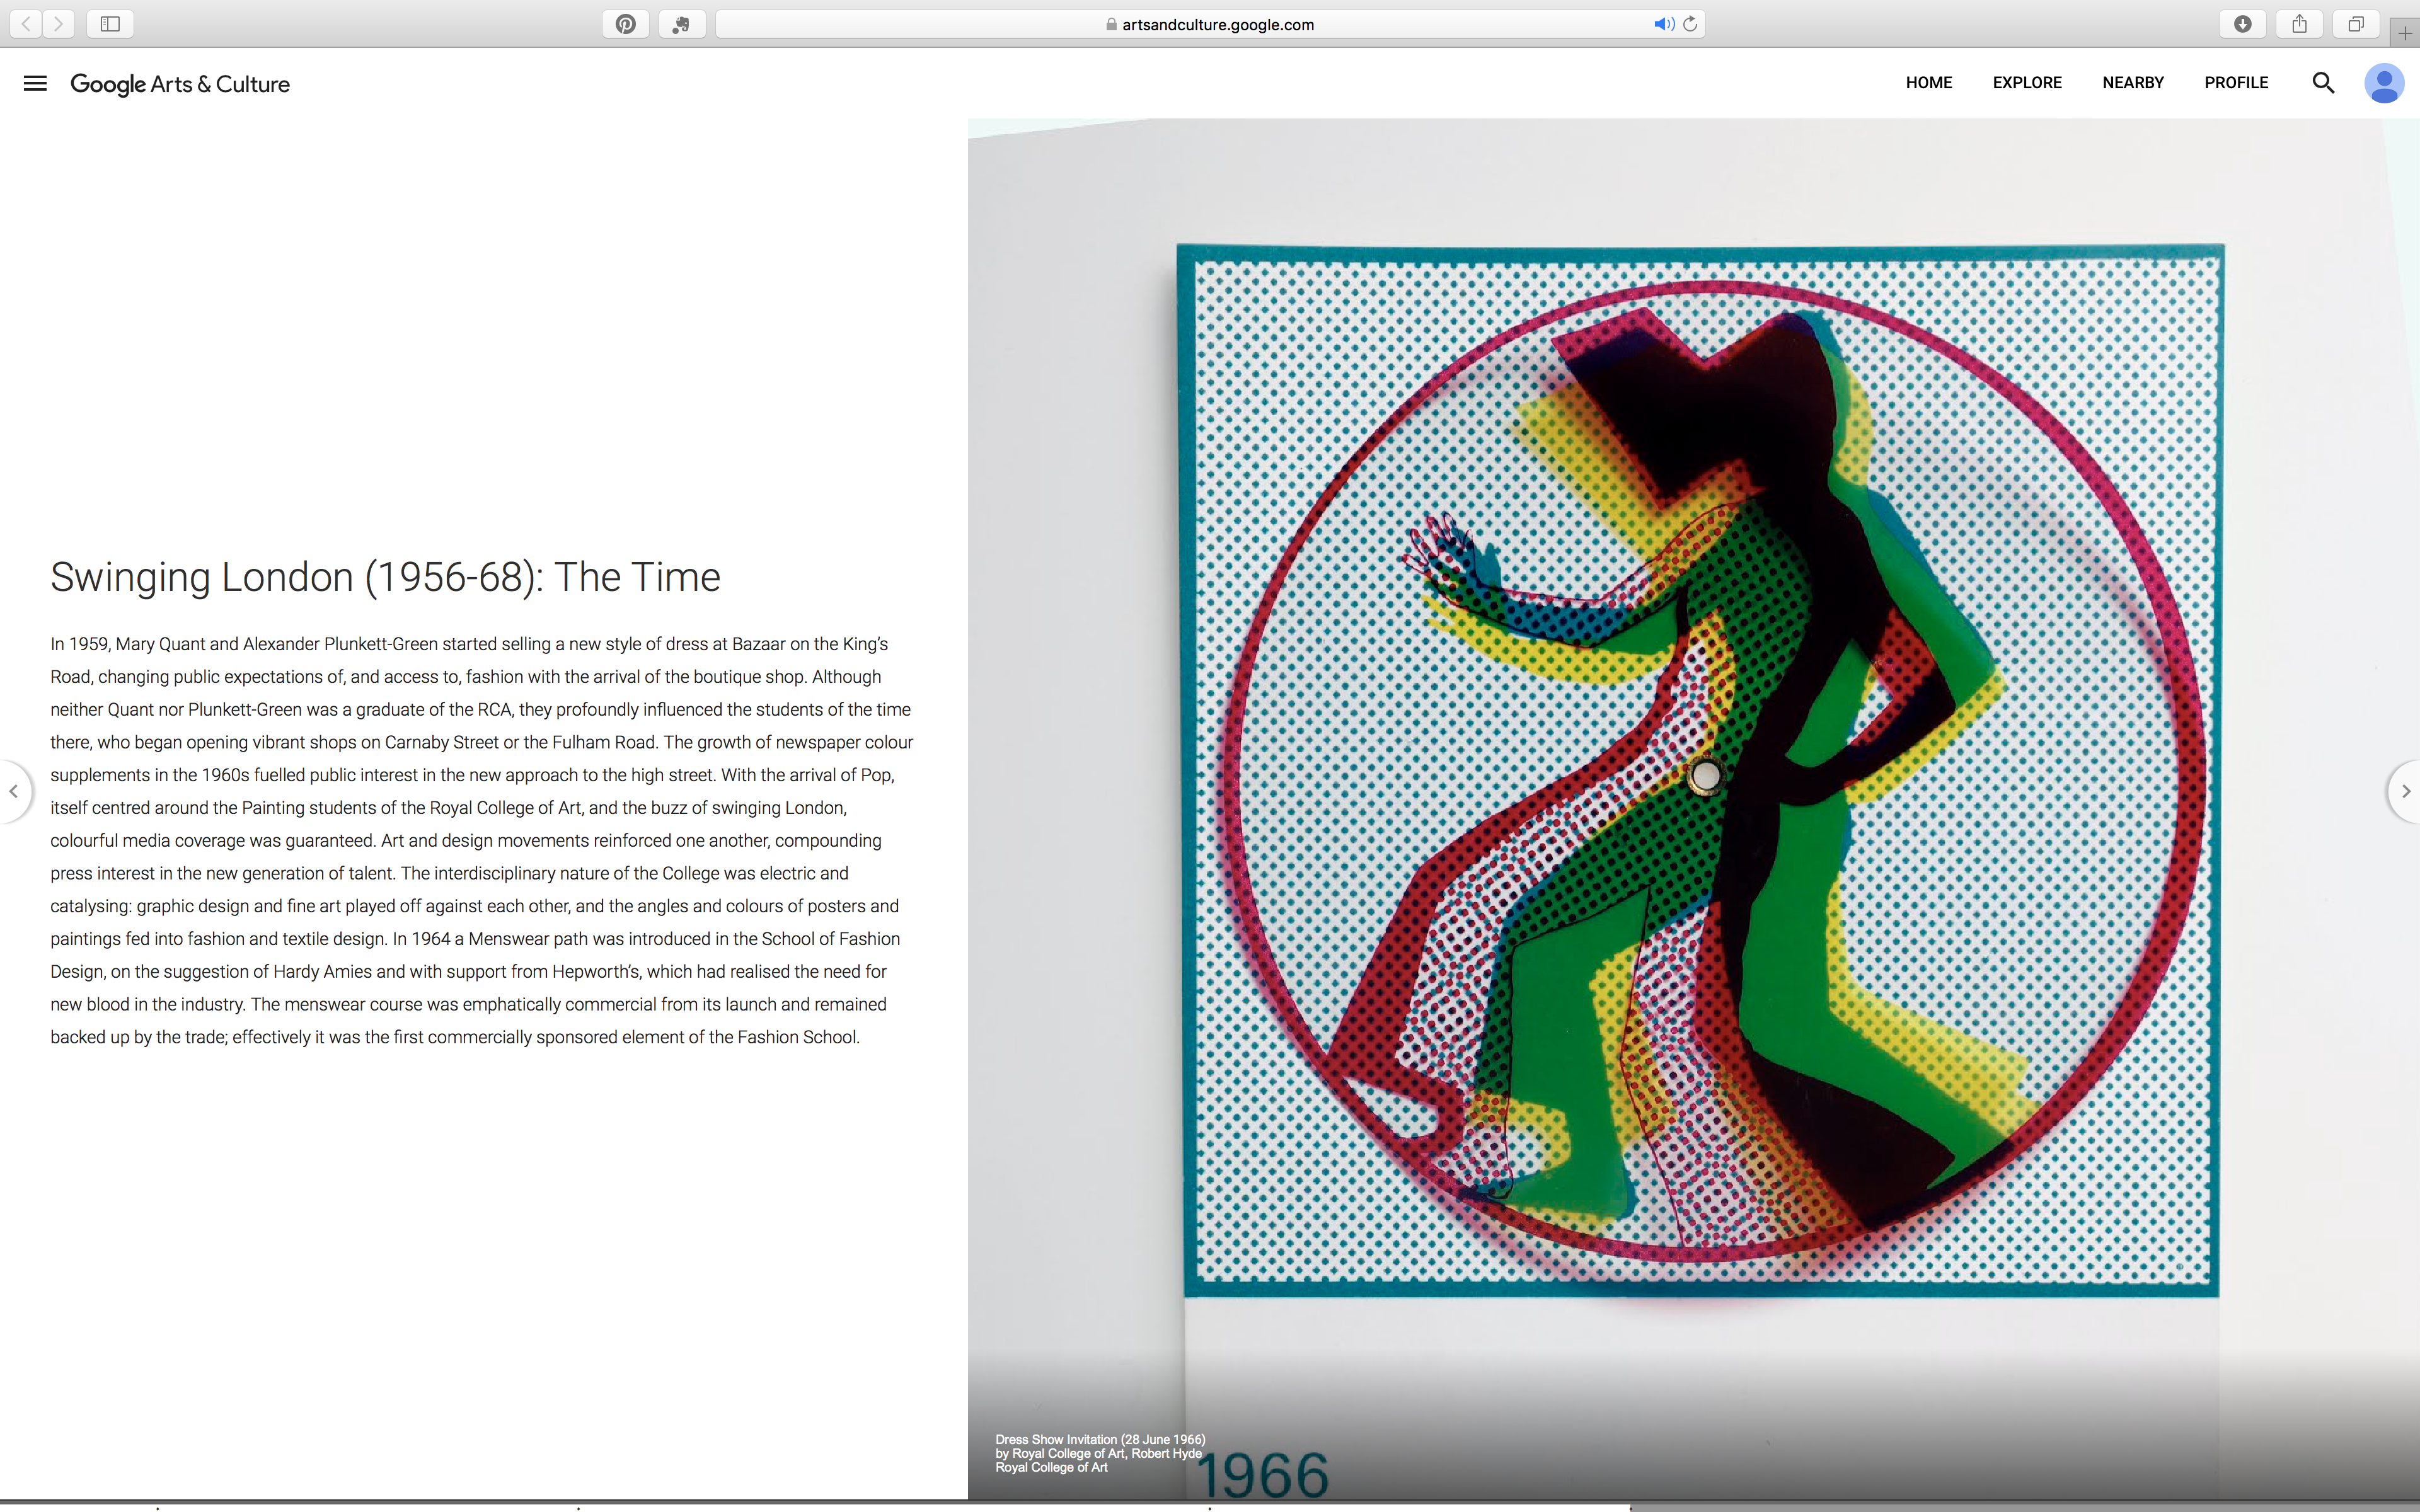Toggle the Safari sidebar
This screenshot has height=1512, width=2420.
click(x=110, y=24)
